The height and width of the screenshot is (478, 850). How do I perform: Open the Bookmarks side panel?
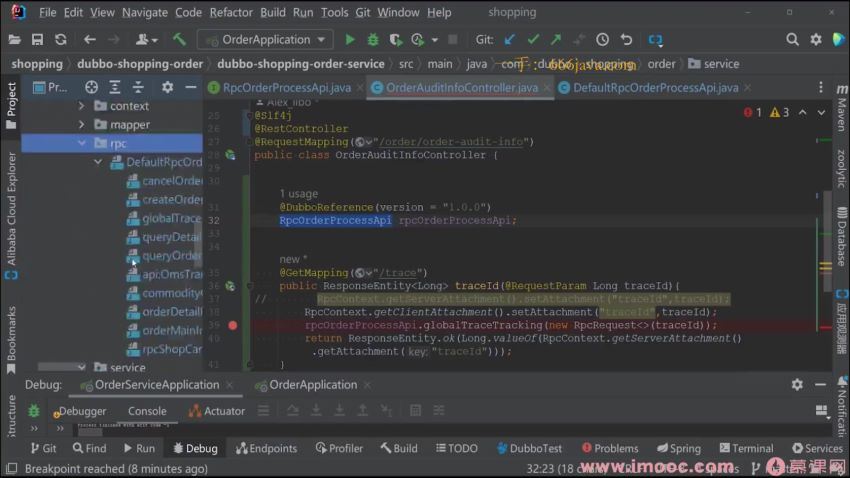click(11, 340)
